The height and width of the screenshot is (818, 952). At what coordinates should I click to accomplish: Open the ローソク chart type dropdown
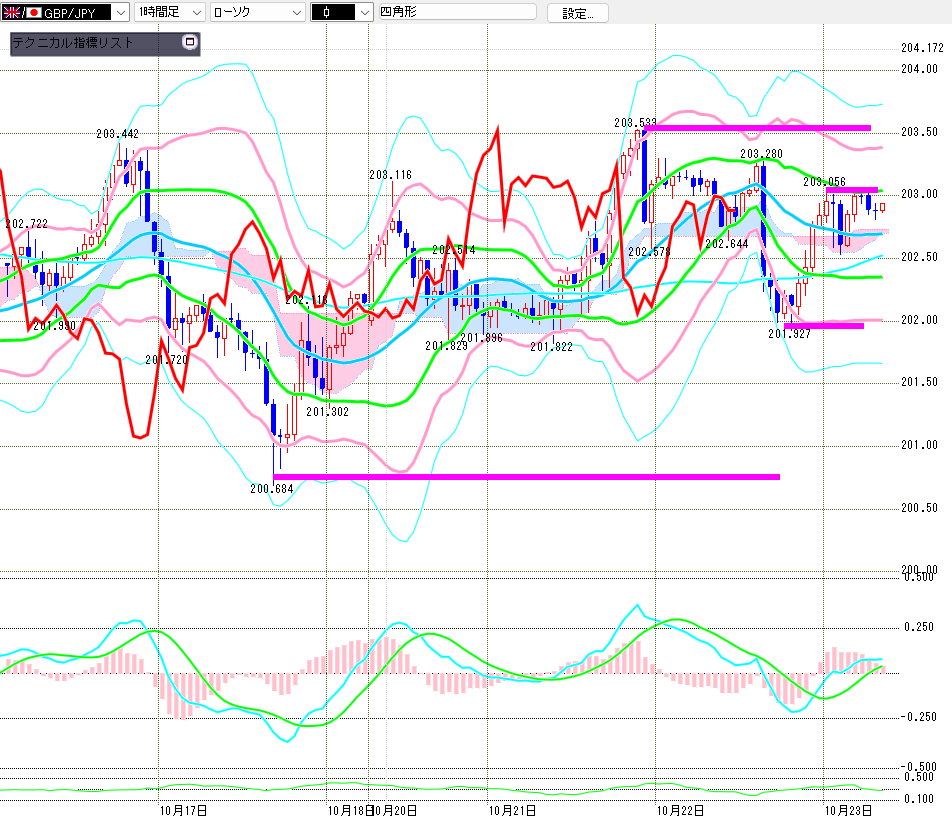[294, 13]
